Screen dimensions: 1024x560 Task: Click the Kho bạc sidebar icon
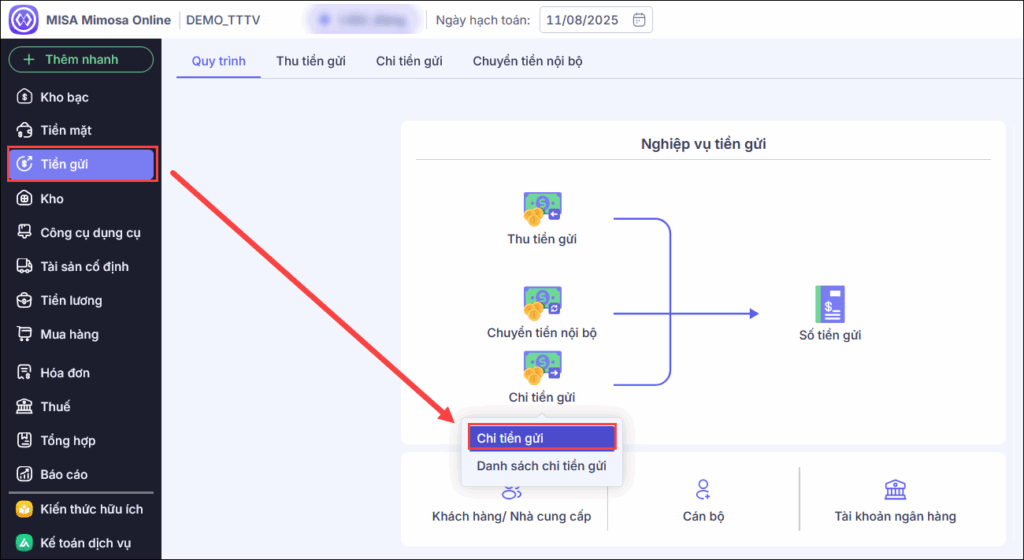click(x=24, y=97)
